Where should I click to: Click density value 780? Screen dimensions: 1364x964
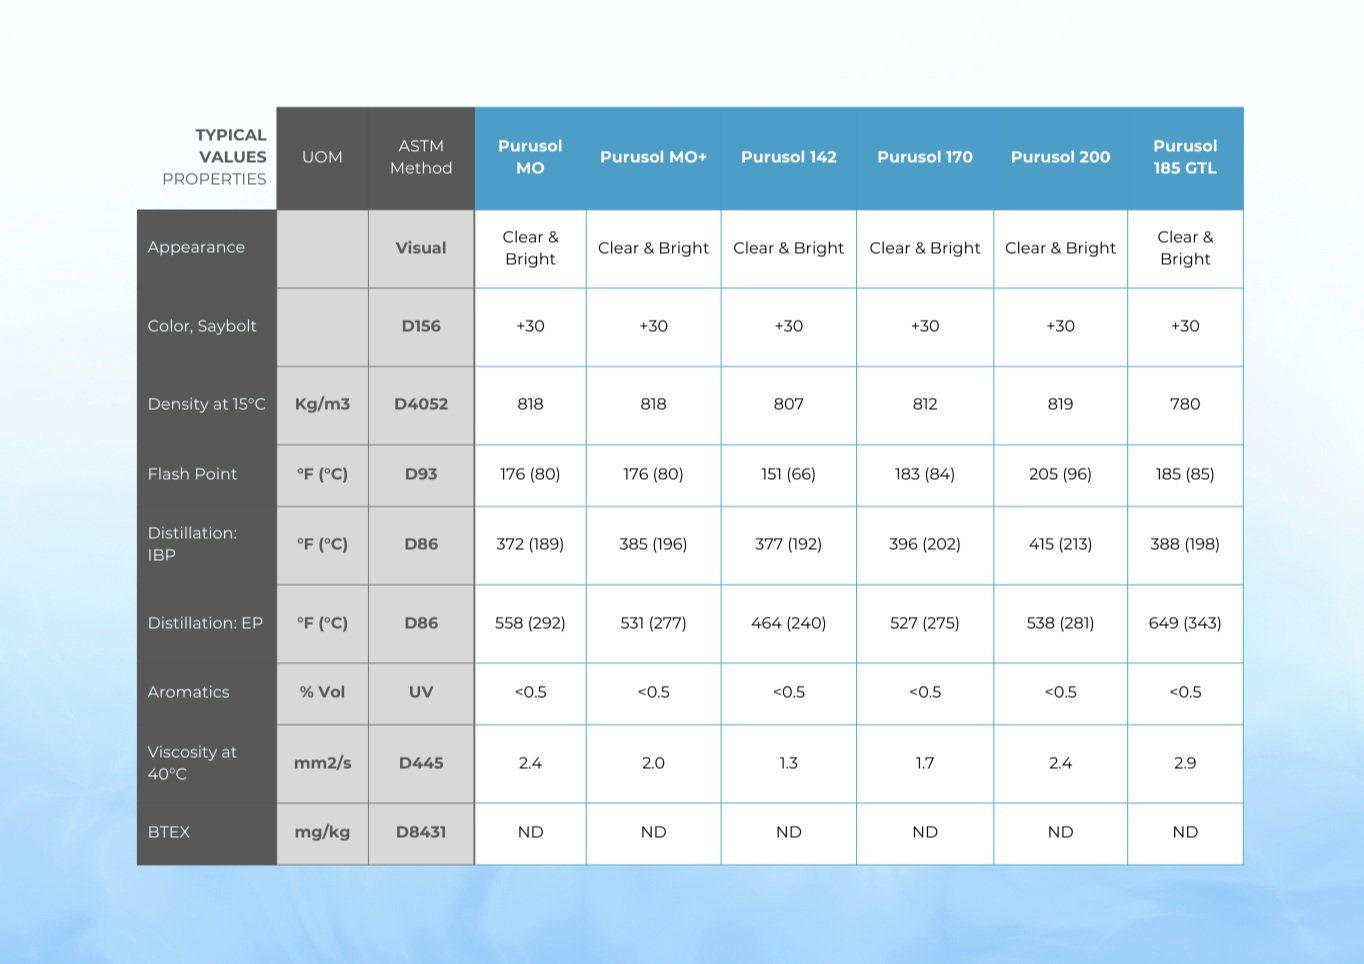[x=1185, y=404]
